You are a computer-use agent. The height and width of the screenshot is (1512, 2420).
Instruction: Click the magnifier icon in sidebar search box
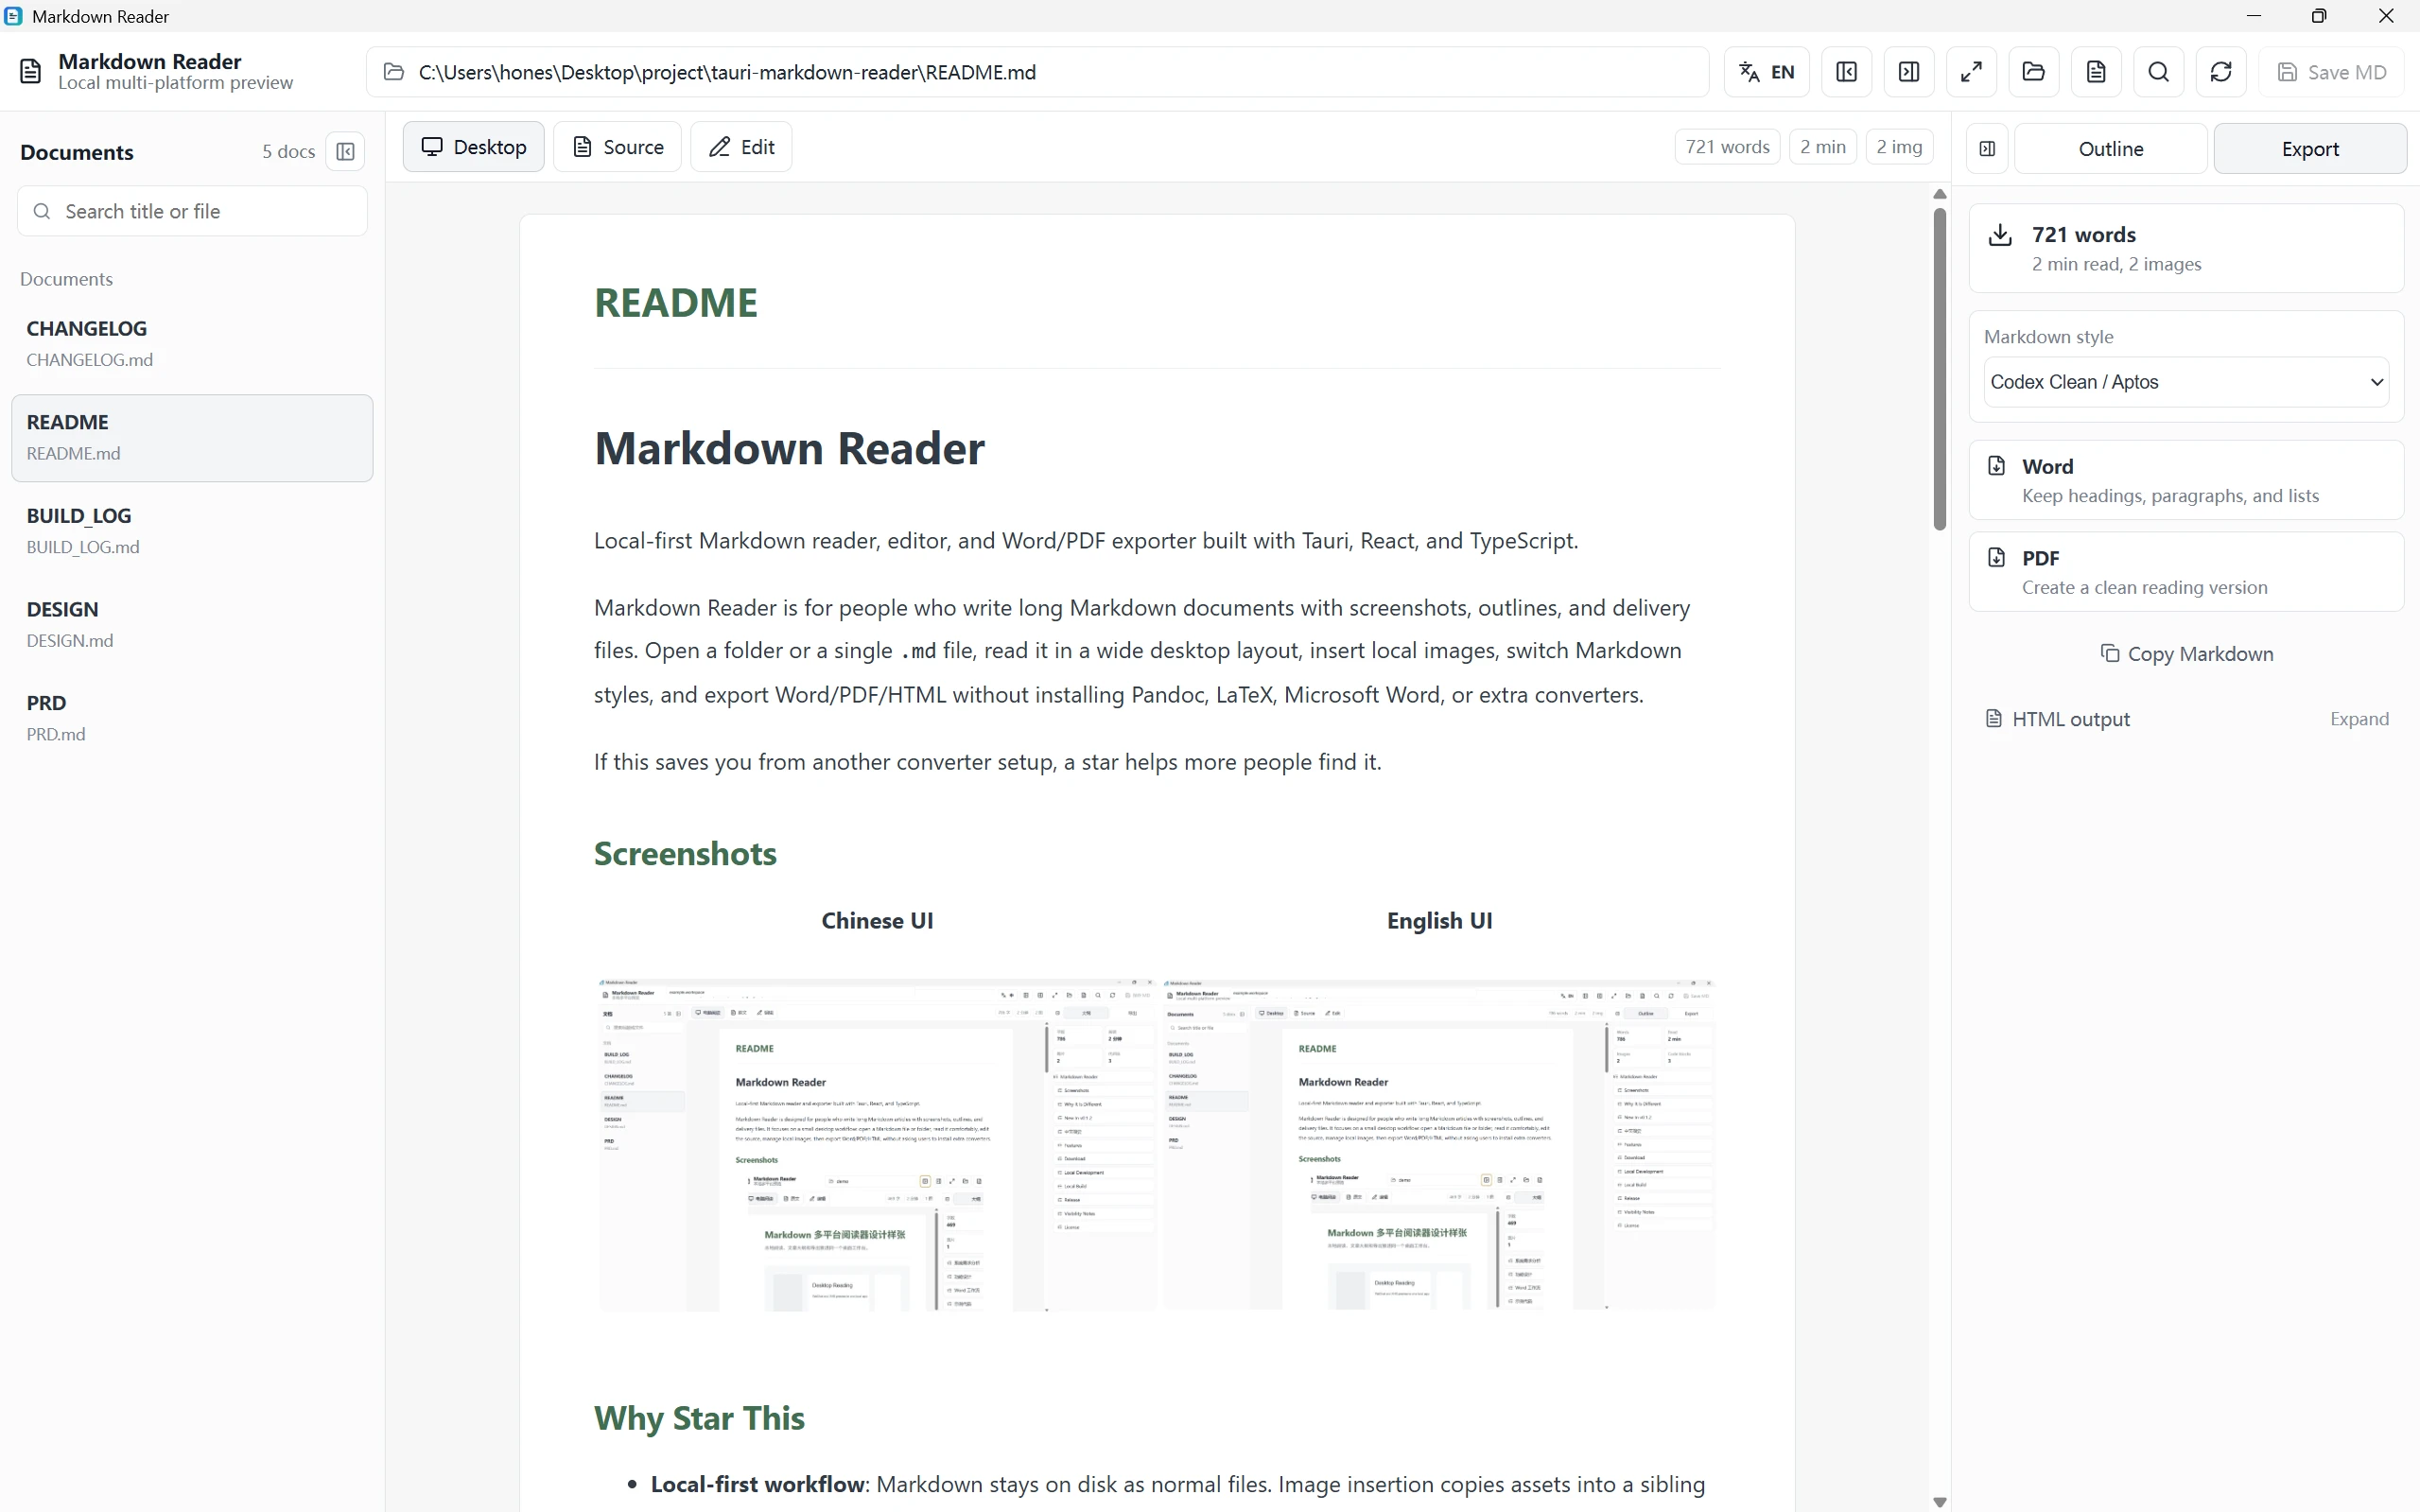(42, 211)
